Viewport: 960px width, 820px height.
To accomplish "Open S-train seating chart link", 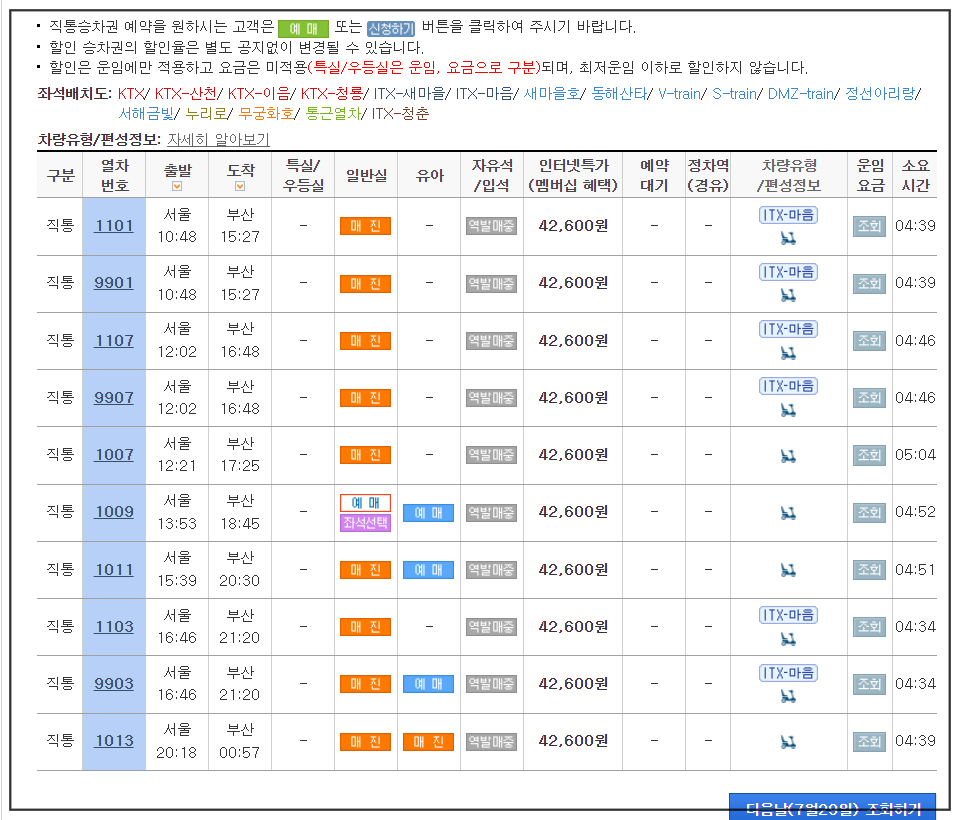I will (734, 94).
